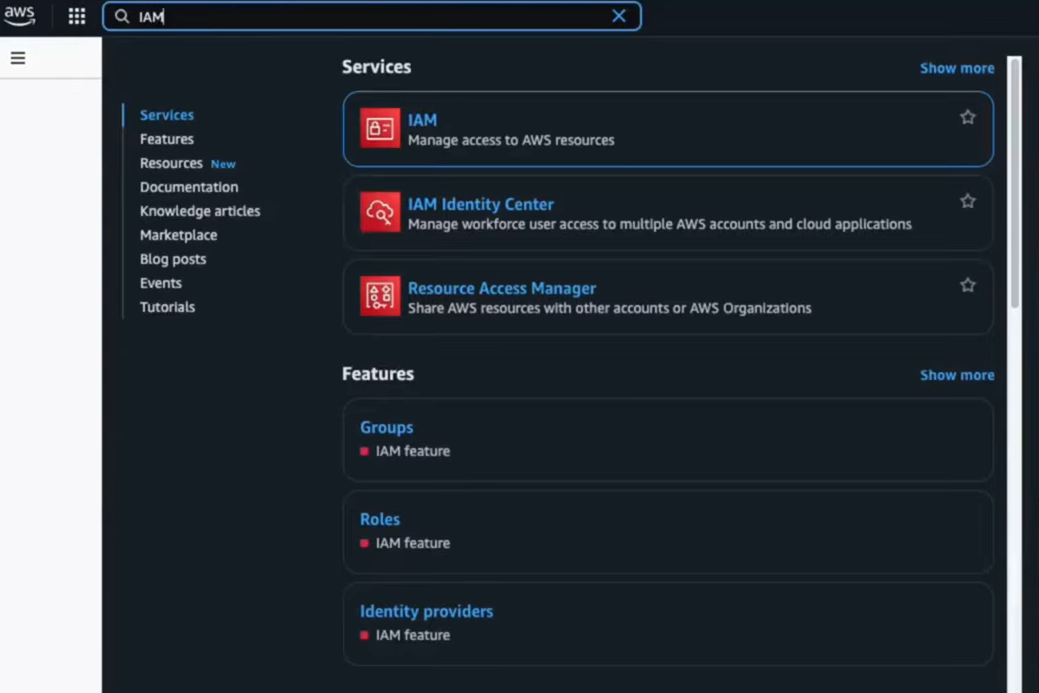Select the Blog posts category
The height and width of the screenshot is (693, 1039).
point(171,259)
